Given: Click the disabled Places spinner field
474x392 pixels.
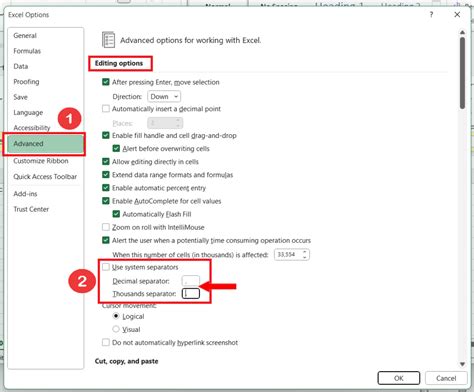Looking at the screenshot, I should tap(165, 123).
